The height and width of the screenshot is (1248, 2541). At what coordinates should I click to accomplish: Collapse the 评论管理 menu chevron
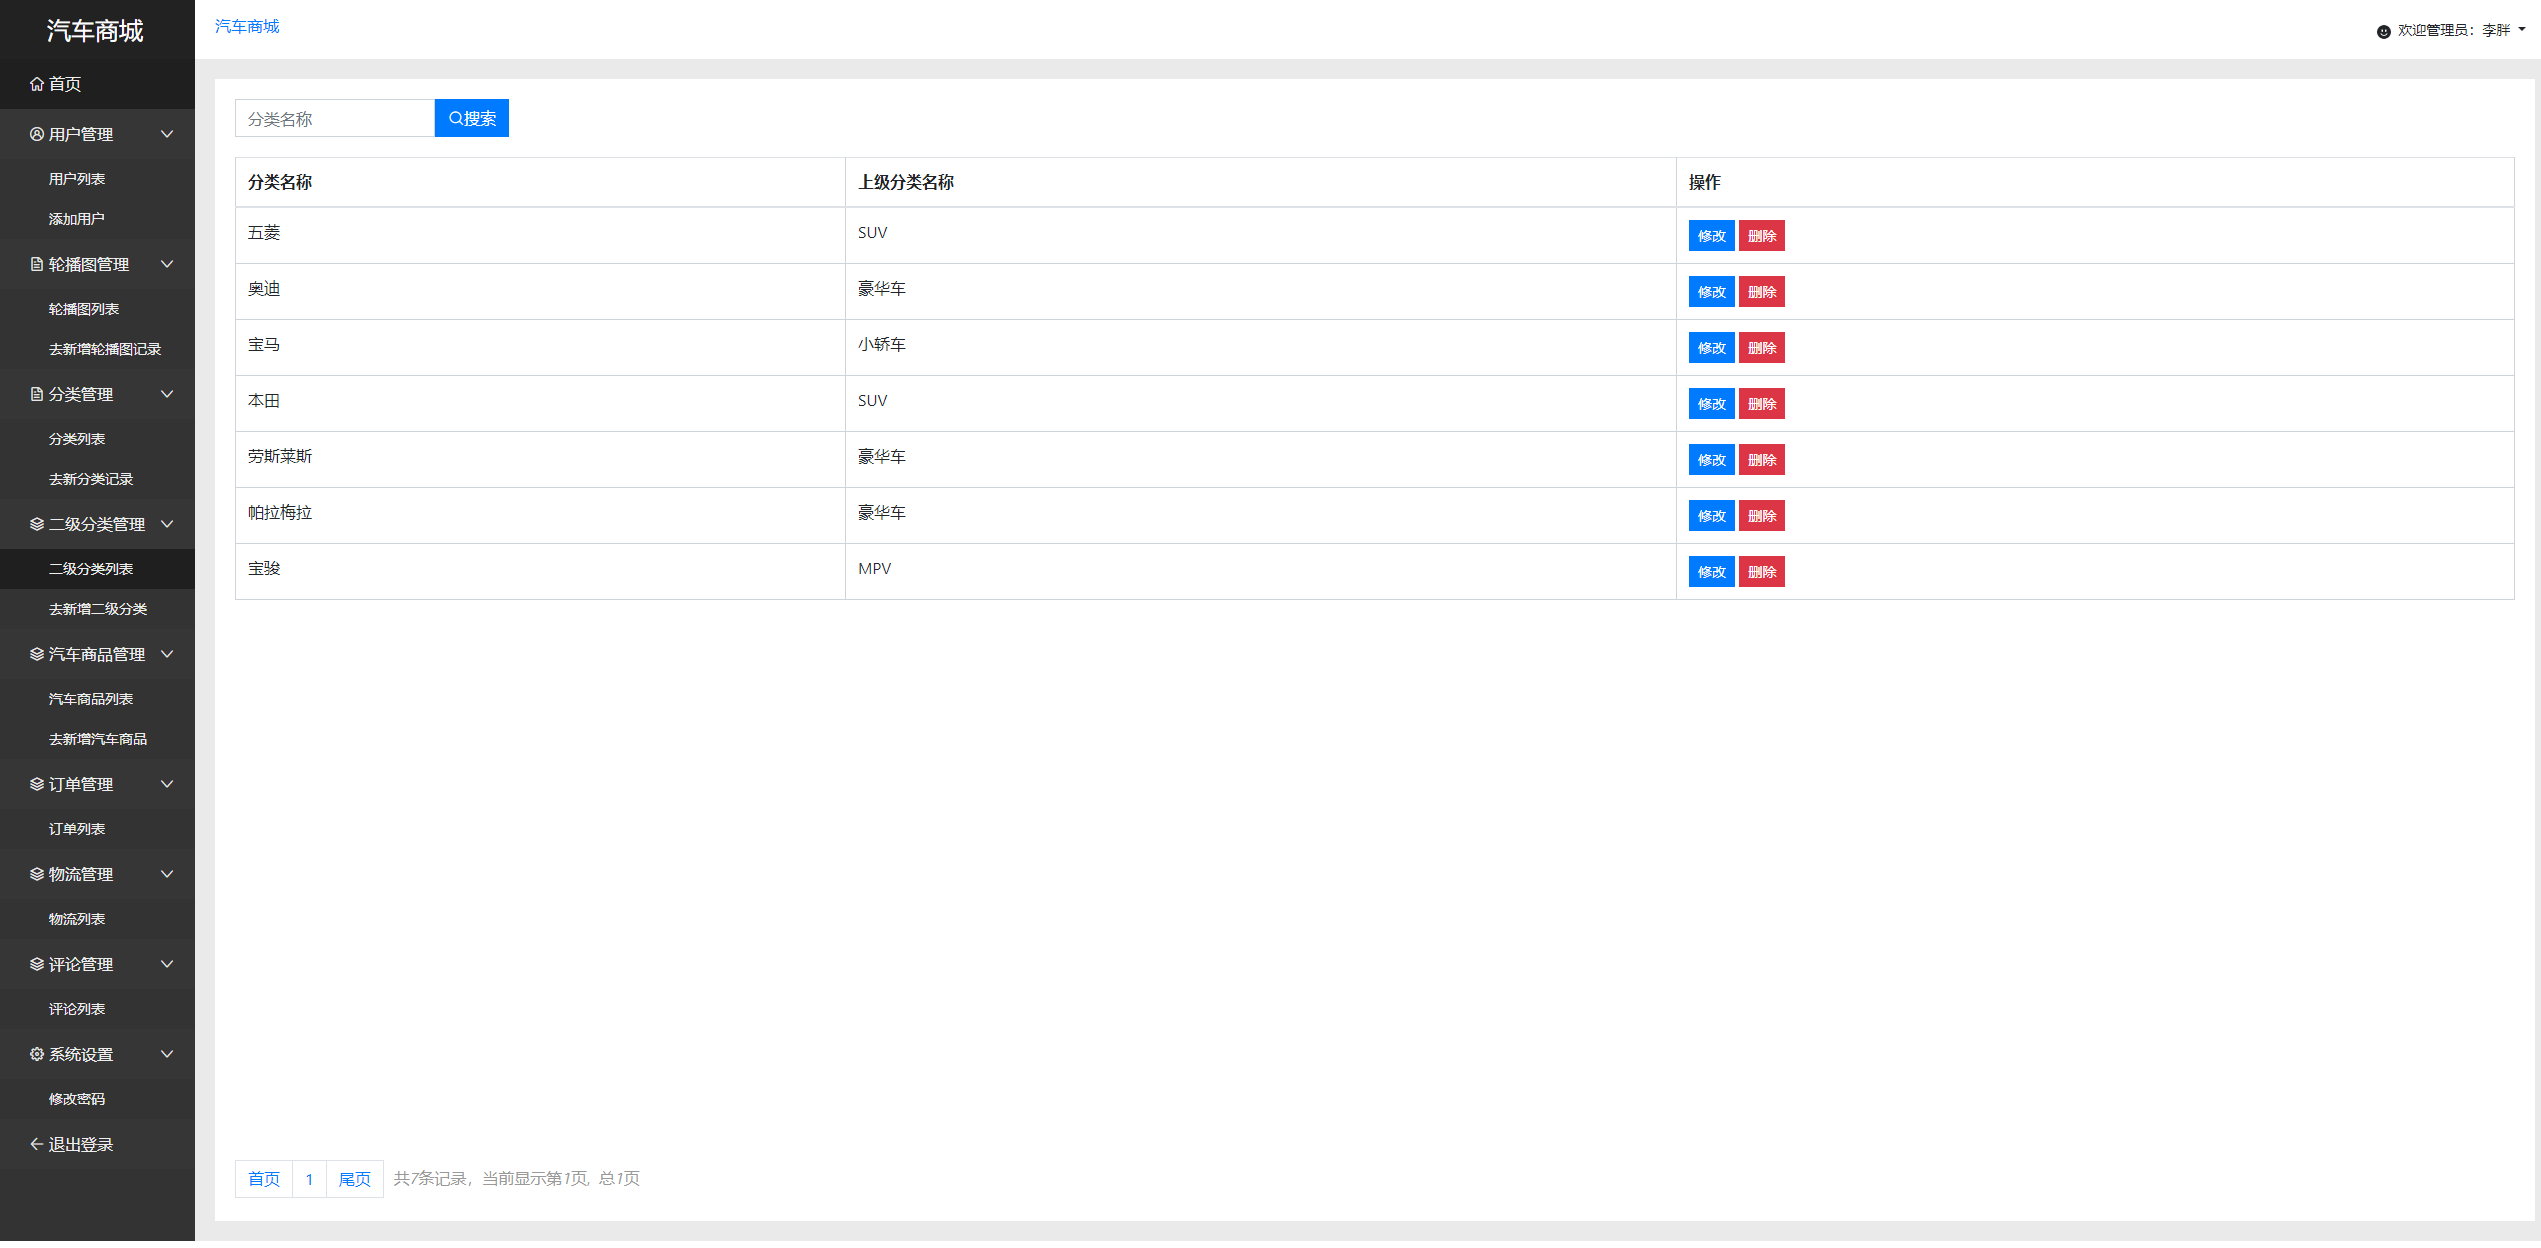pyautogui.click(x=167, y=964)
